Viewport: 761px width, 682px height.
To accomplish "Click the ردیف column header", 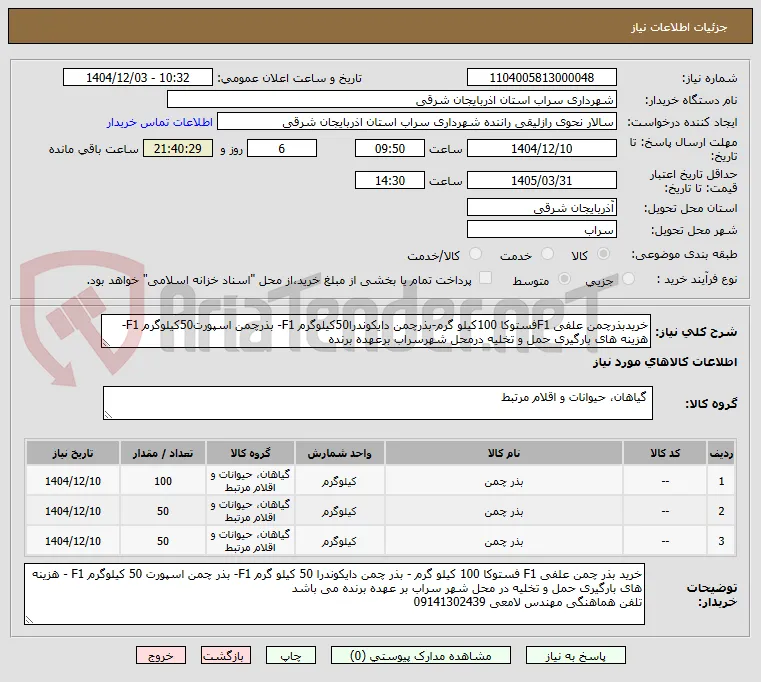I will click(721, 453).
